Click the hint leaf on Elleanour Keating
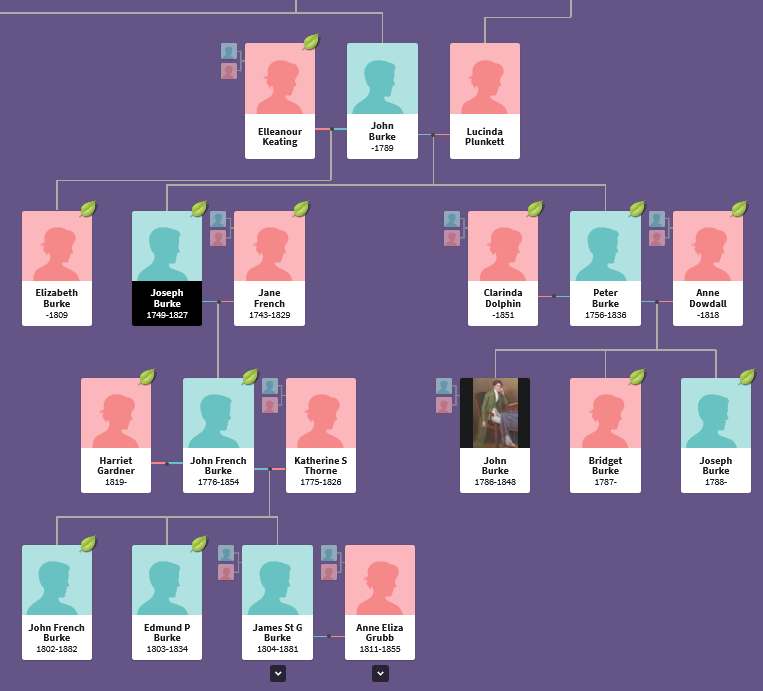Image resolution: width=763 pixels, height=691 pixels. pyautogui.click(x=311, y=42)
